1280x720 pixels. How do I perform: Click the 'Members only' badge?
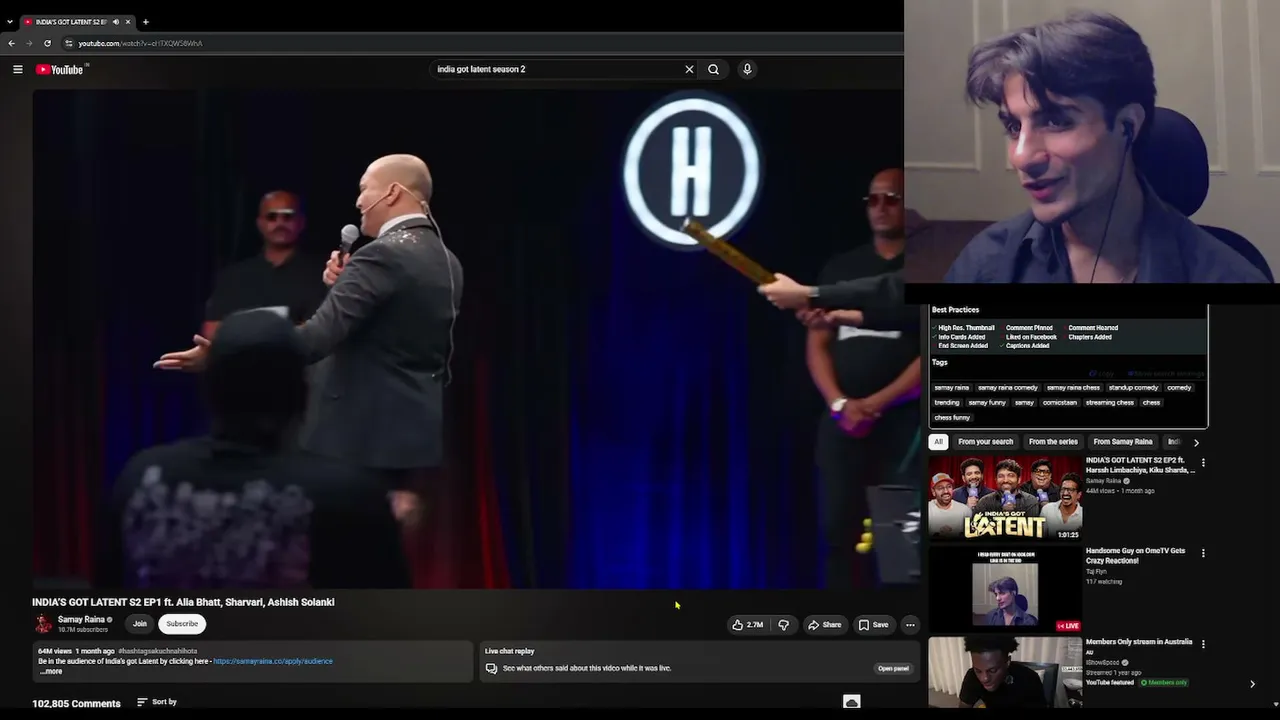pyautogui.click(x=1165, y=683)
